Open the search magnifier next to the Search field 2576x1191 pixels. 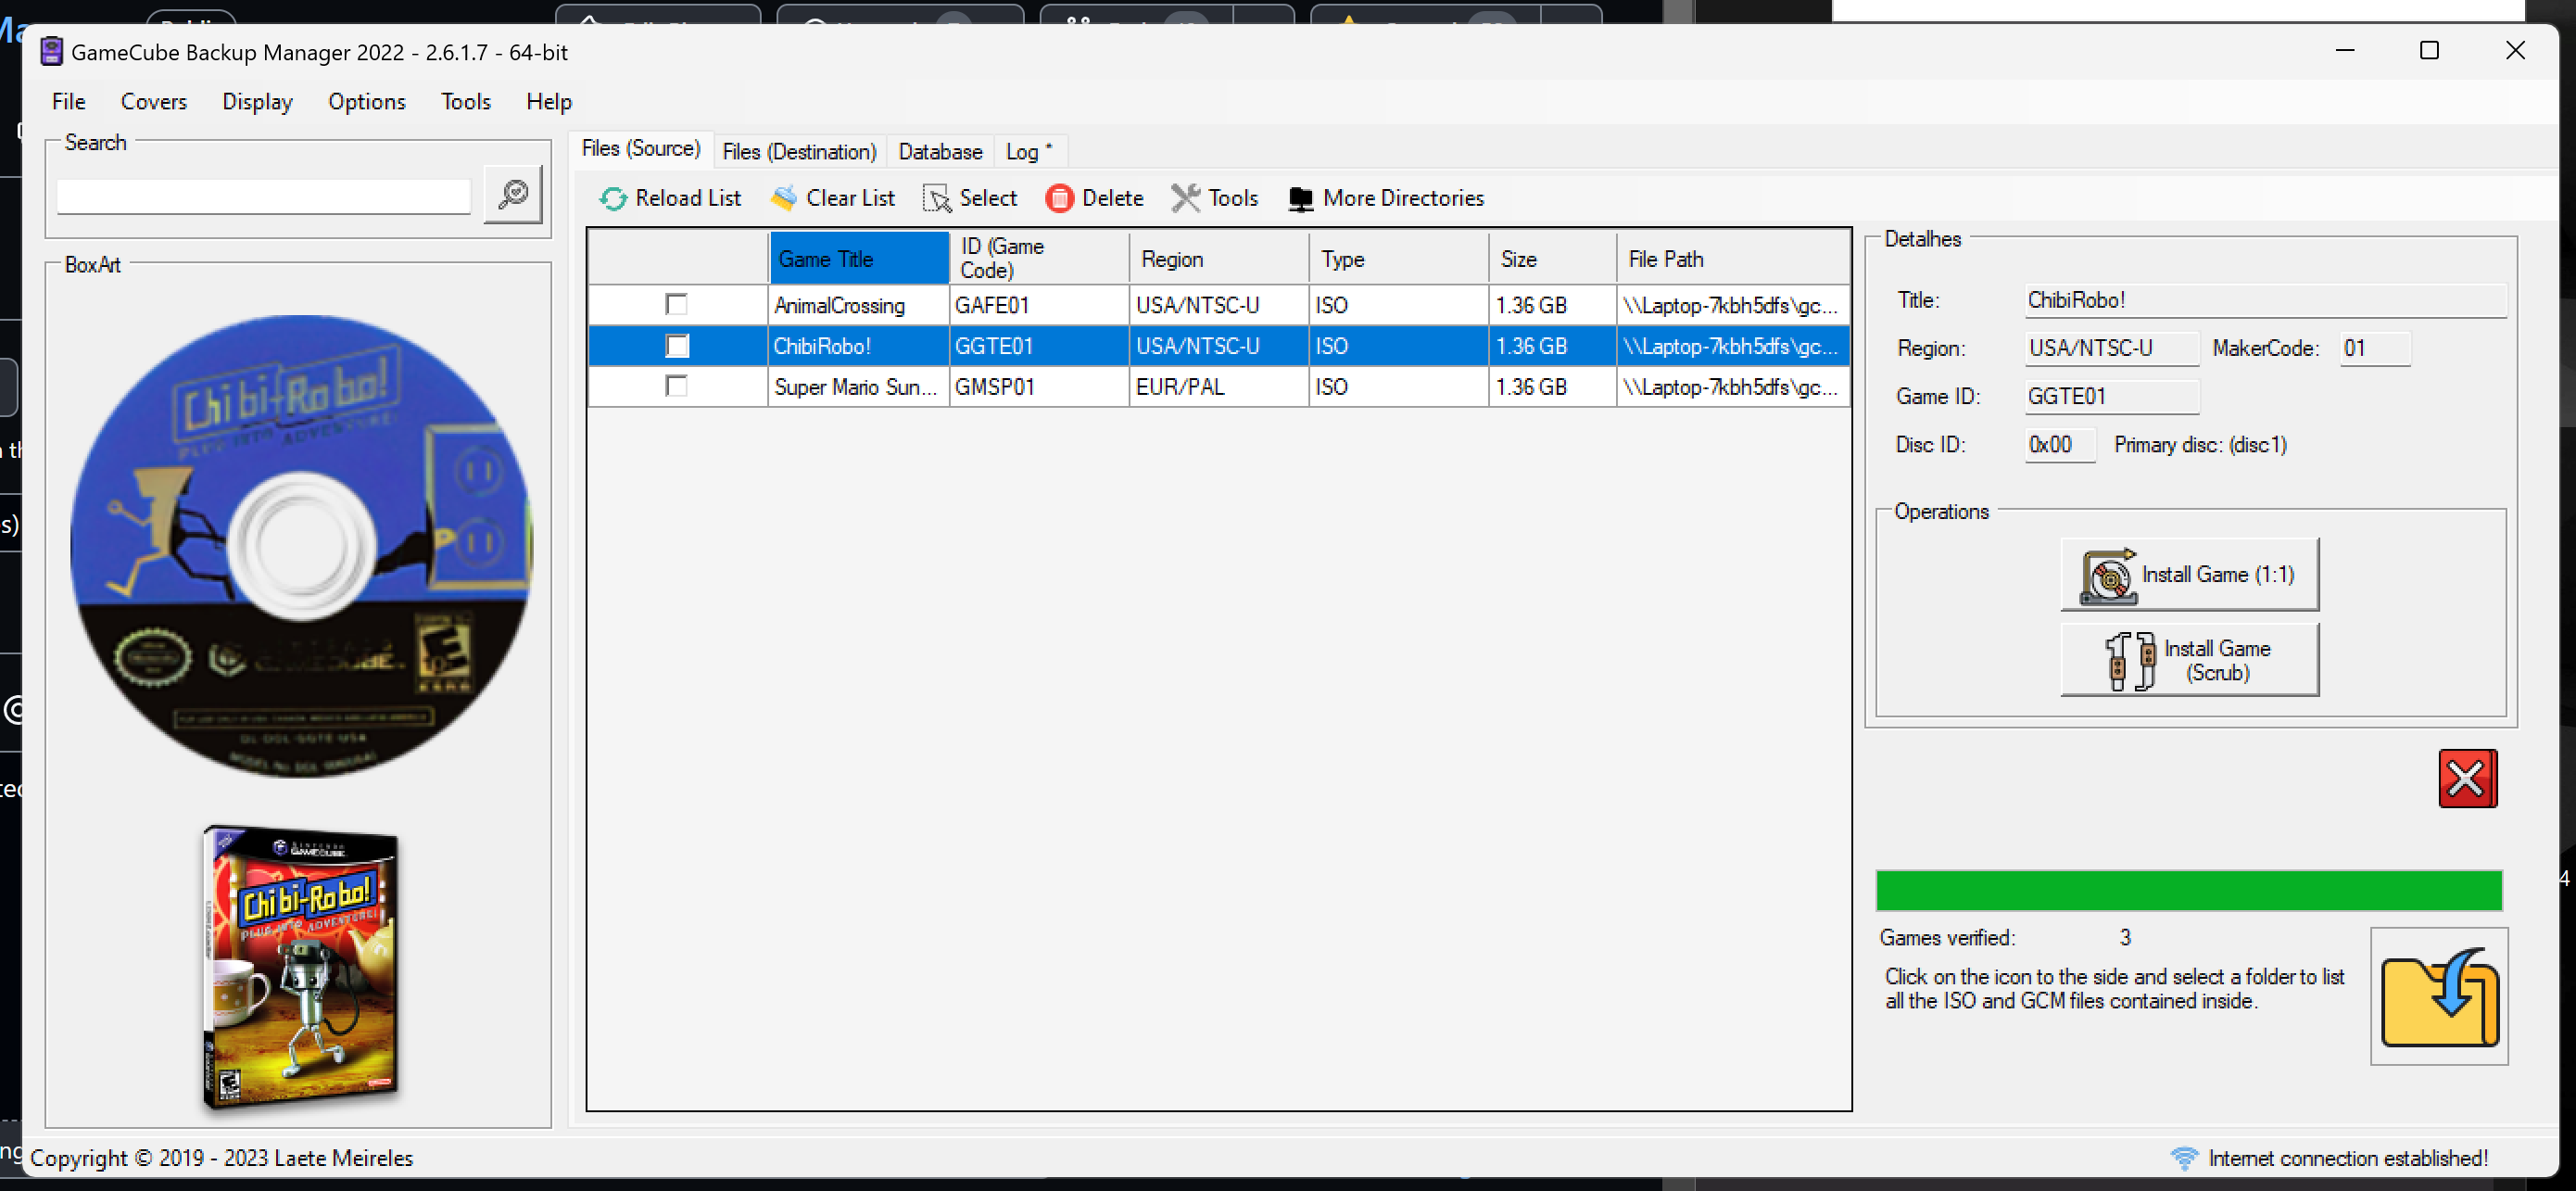click(512, 194)
